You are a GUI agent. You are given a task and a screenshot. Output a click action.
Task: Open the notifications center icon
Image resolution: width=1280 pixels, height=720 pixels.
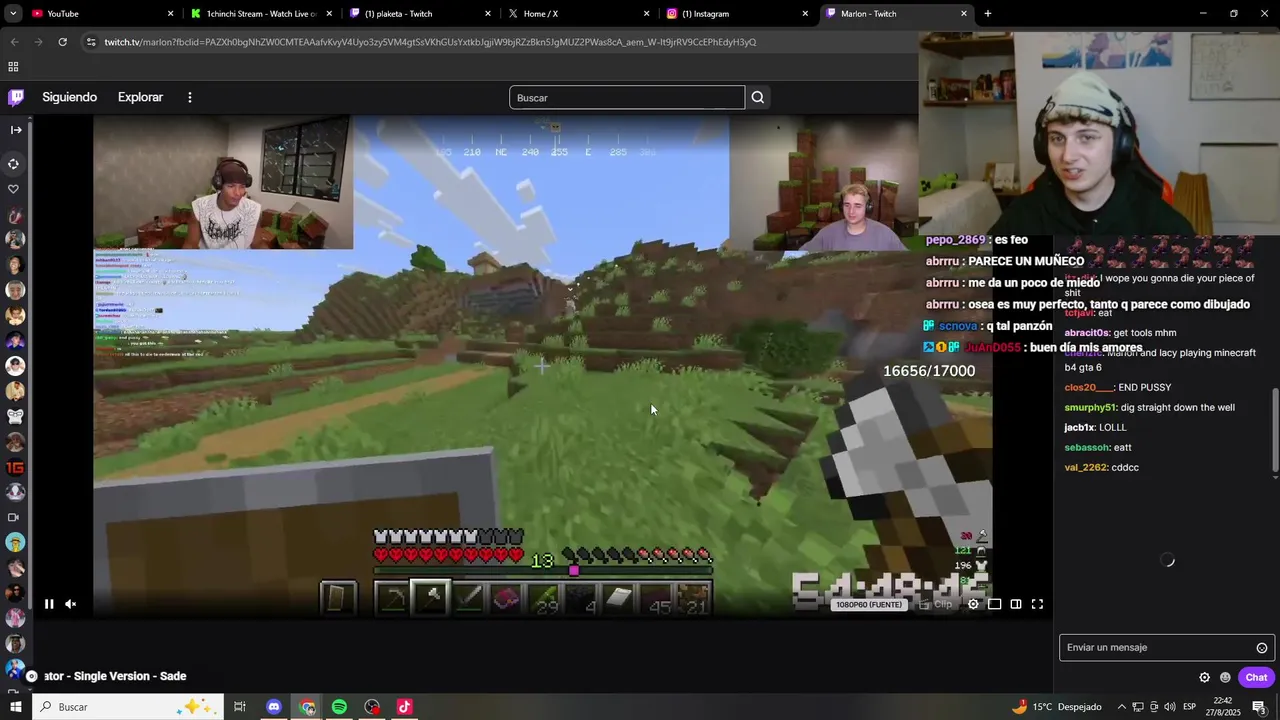[1259, 707]
